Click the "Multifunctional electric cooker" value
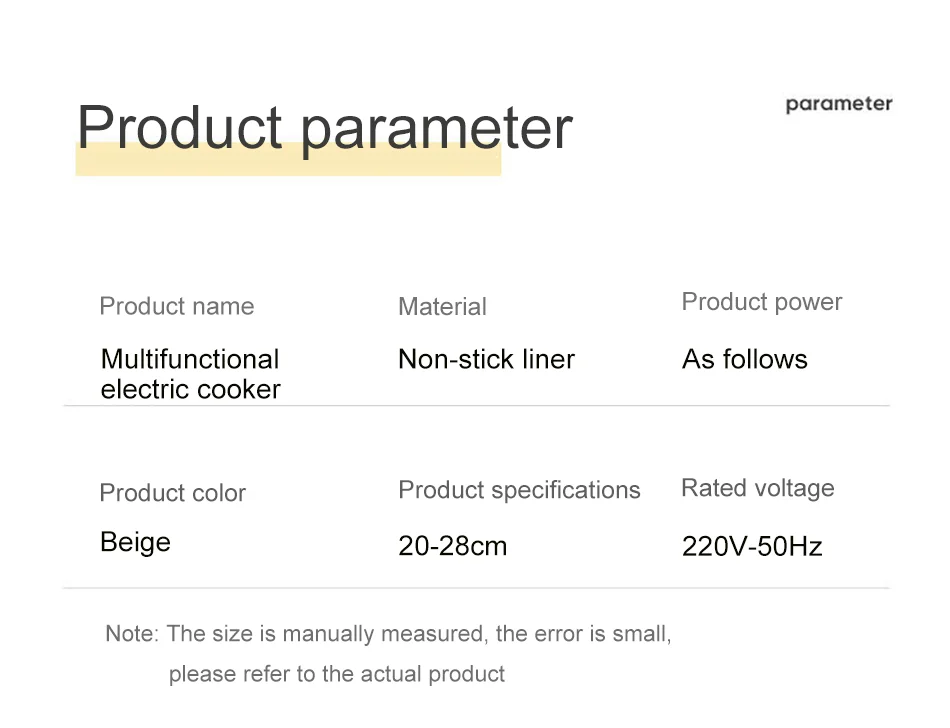950x728 pixels. point(190,374)
